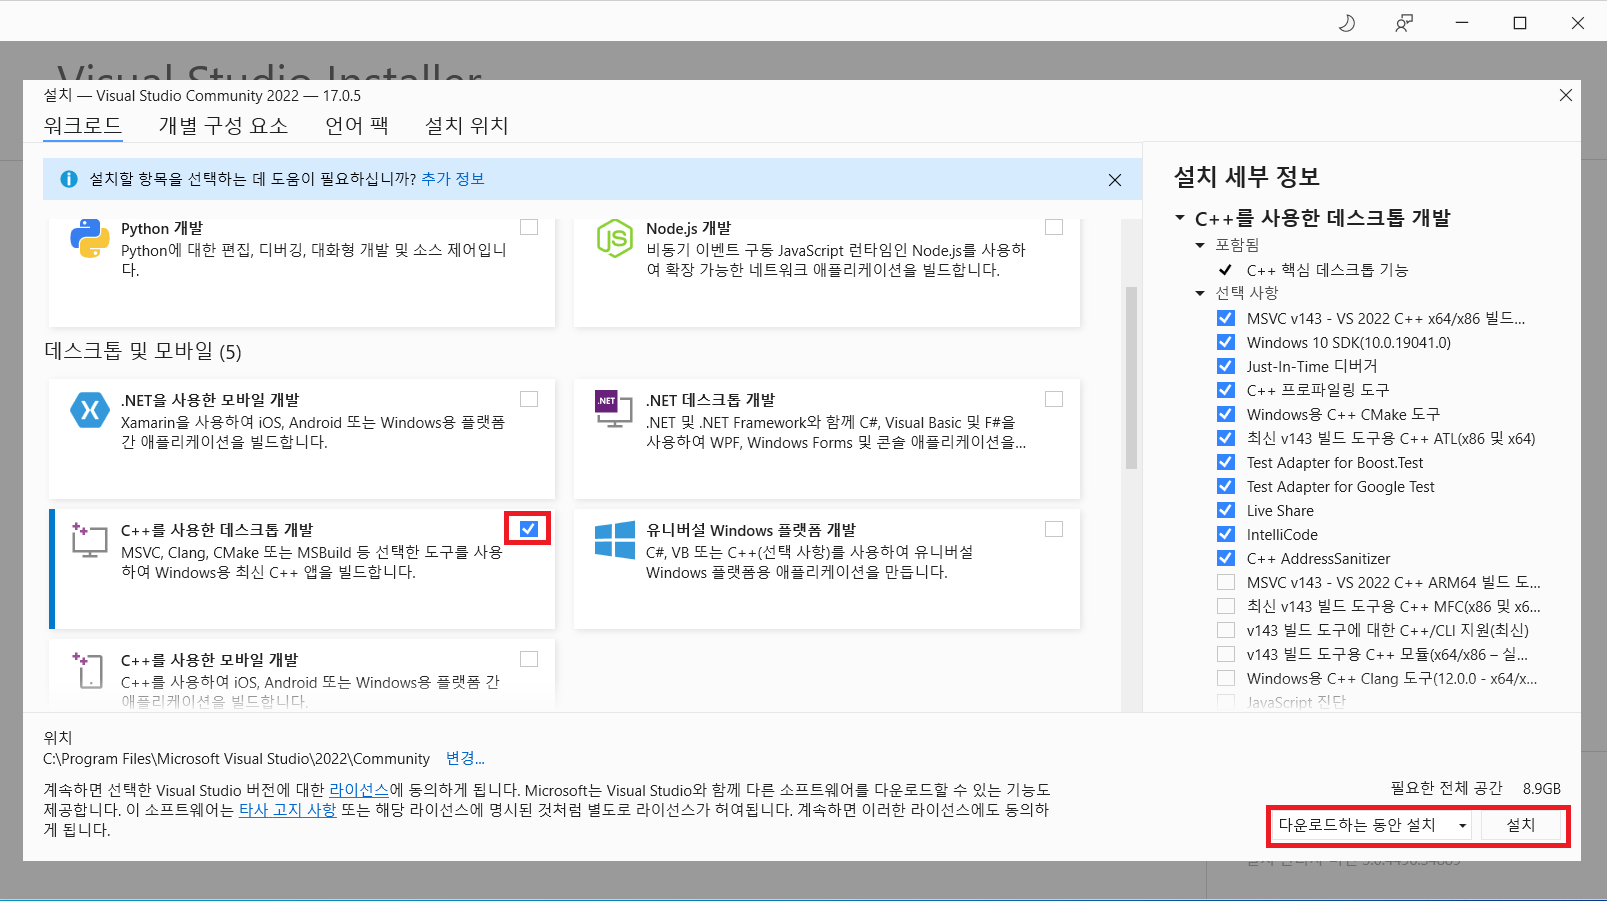Enable .NET 데스크톱 개발 checkbox

1054,399
